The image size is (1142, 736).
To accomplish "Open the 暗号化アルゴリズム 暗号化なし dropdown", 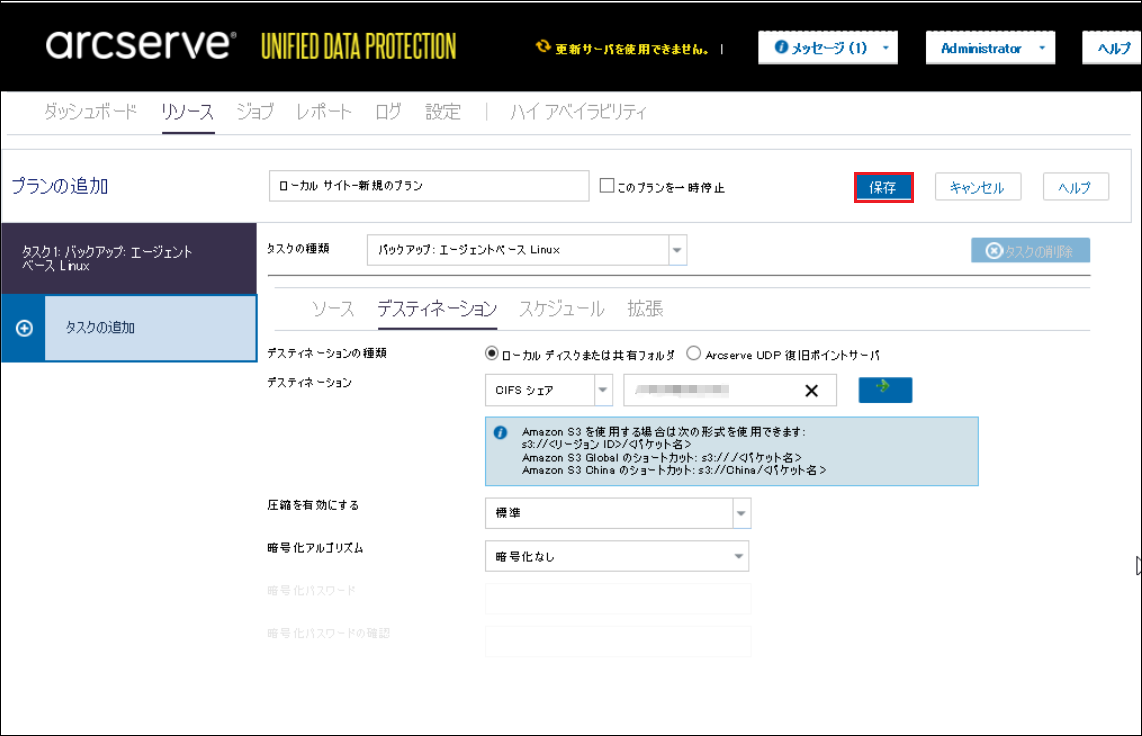I will click(x=617, y=556).
